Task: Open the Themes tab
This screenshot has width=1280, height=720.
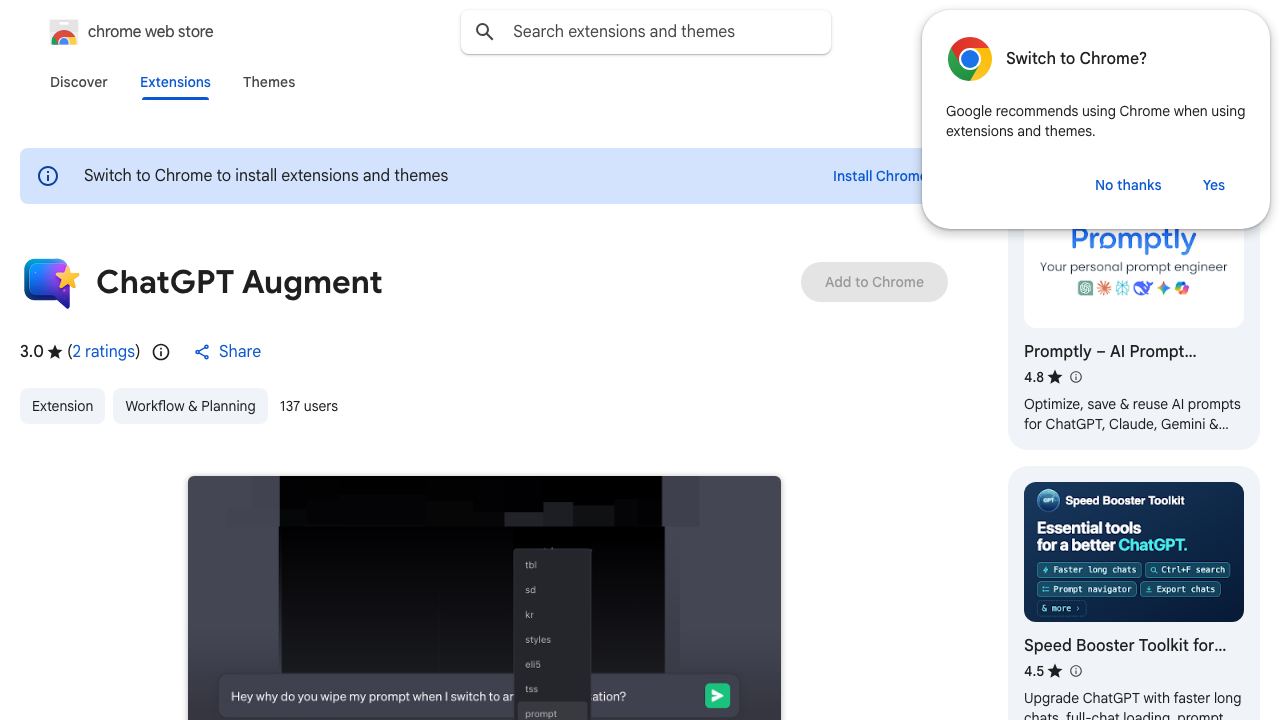Action: [269, 82]
